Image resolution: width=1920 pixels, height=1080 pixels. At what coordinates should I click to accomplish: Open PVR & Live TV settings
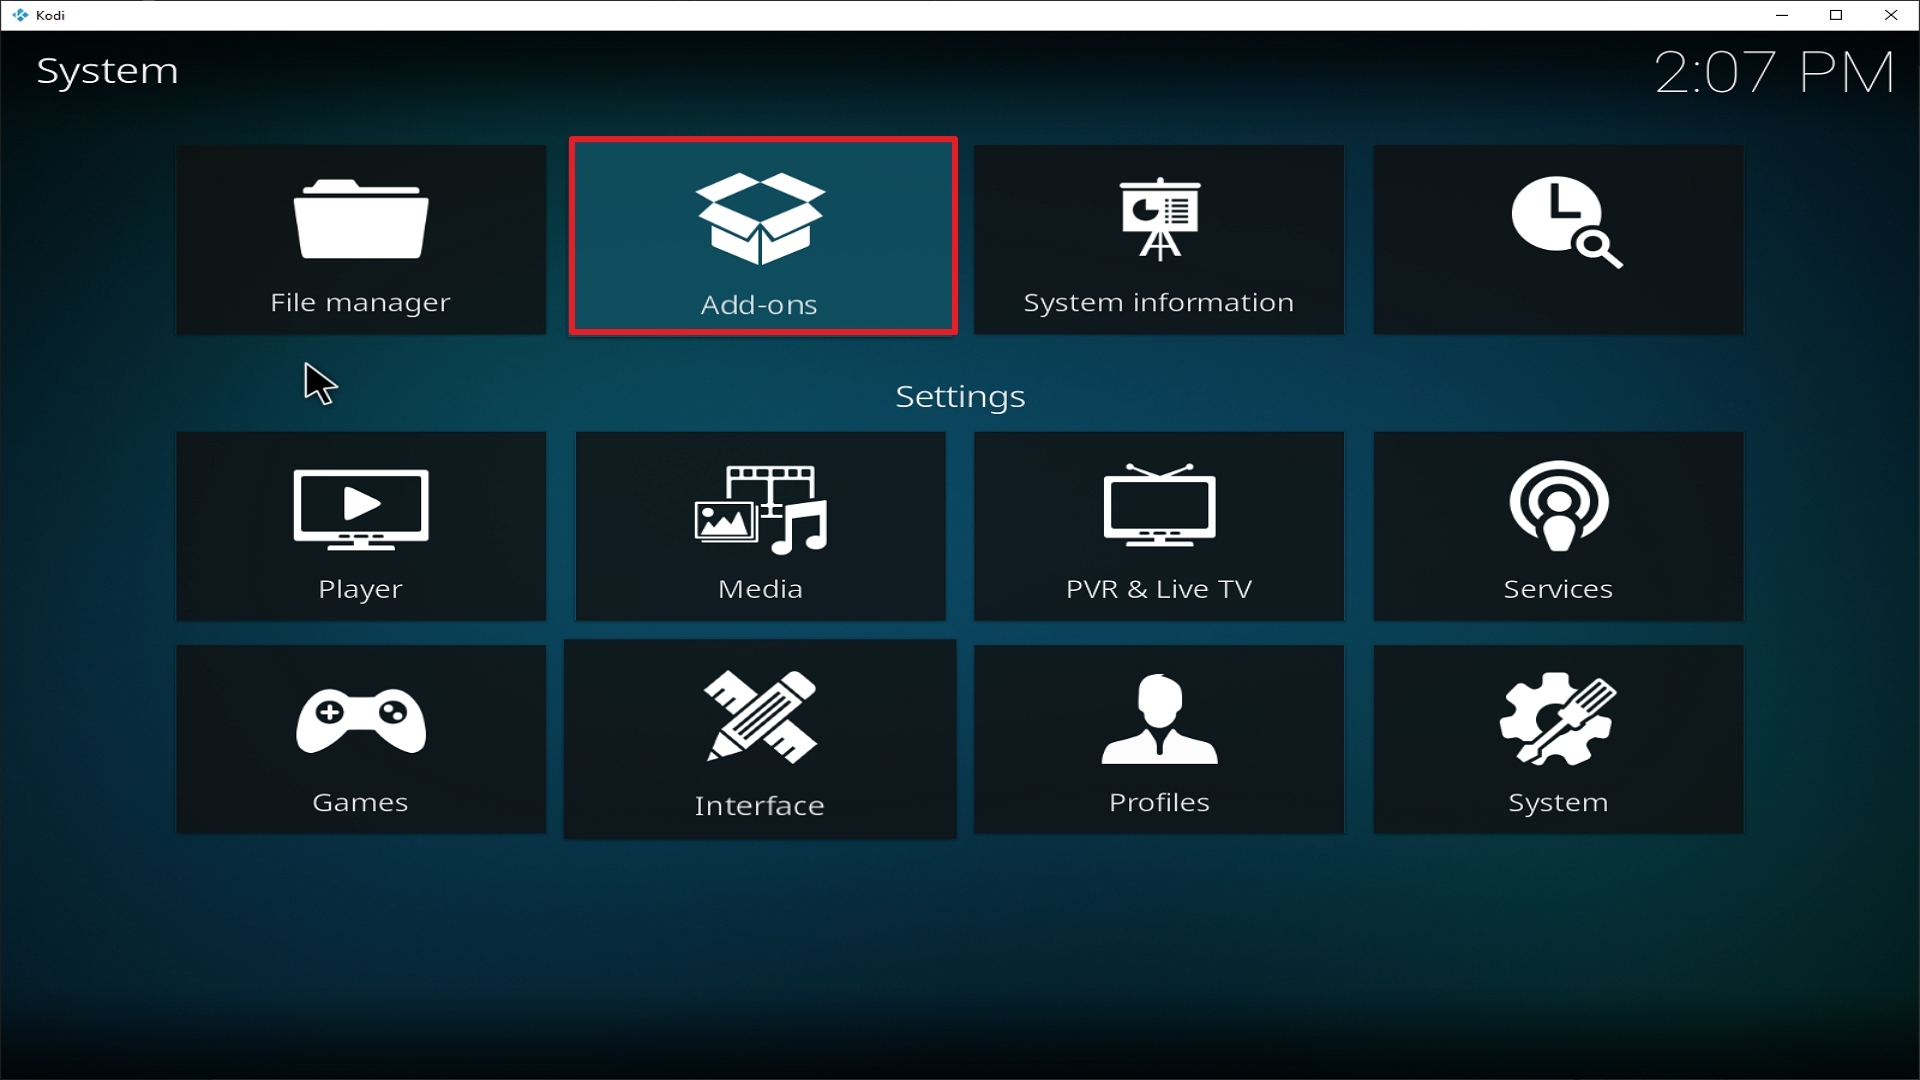(x=1159, y=526)
